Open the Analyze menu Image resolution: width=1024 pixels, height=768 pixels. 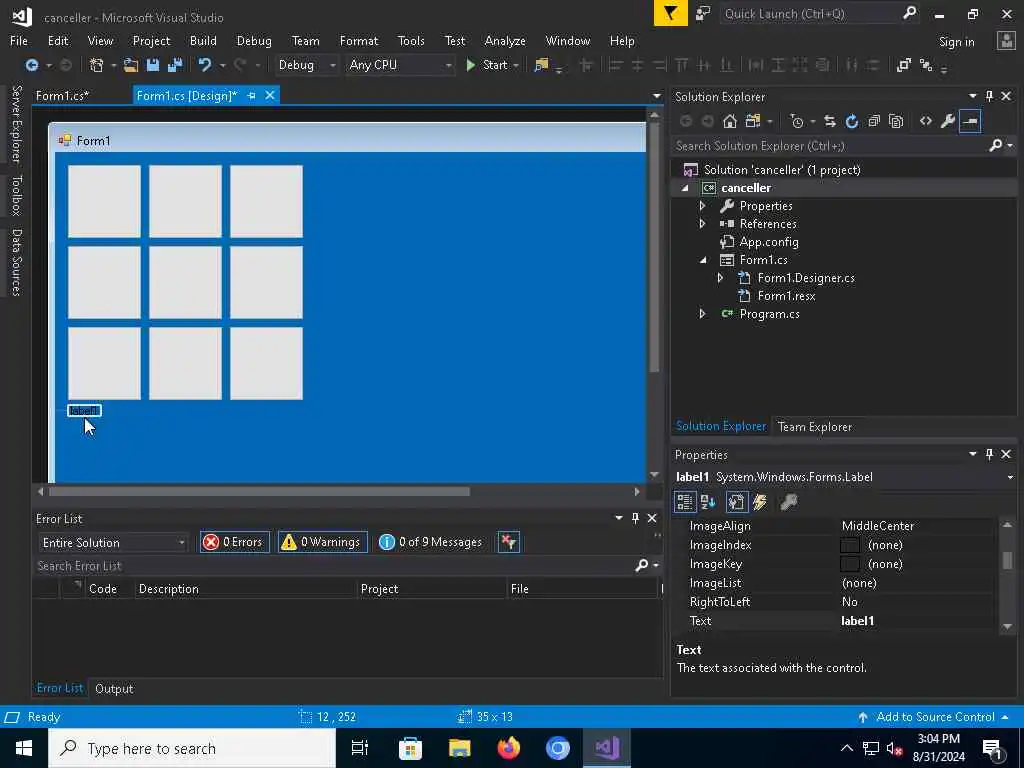coord(505,40)
